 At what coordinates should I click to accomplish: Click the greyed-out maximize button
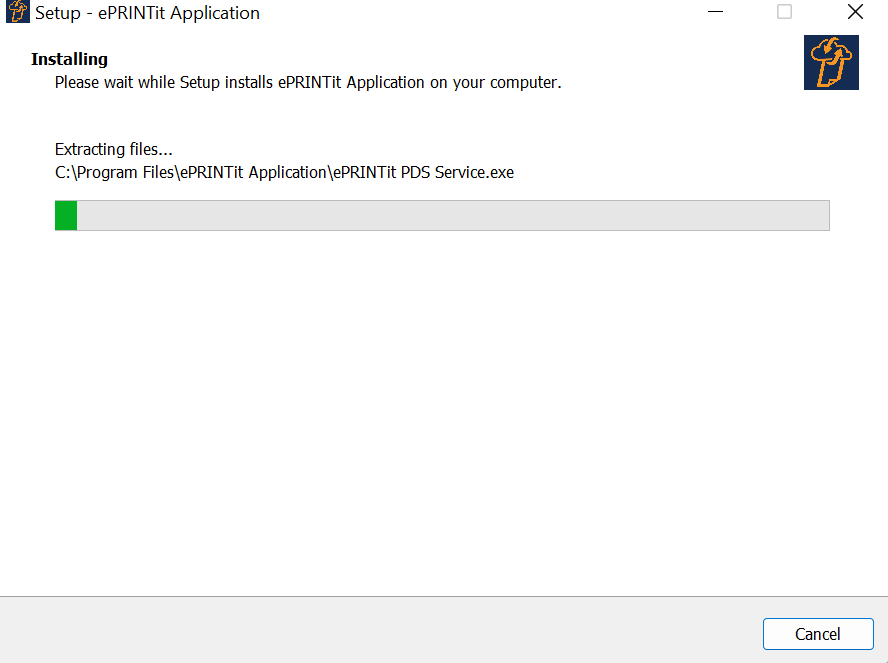(785, 13)
